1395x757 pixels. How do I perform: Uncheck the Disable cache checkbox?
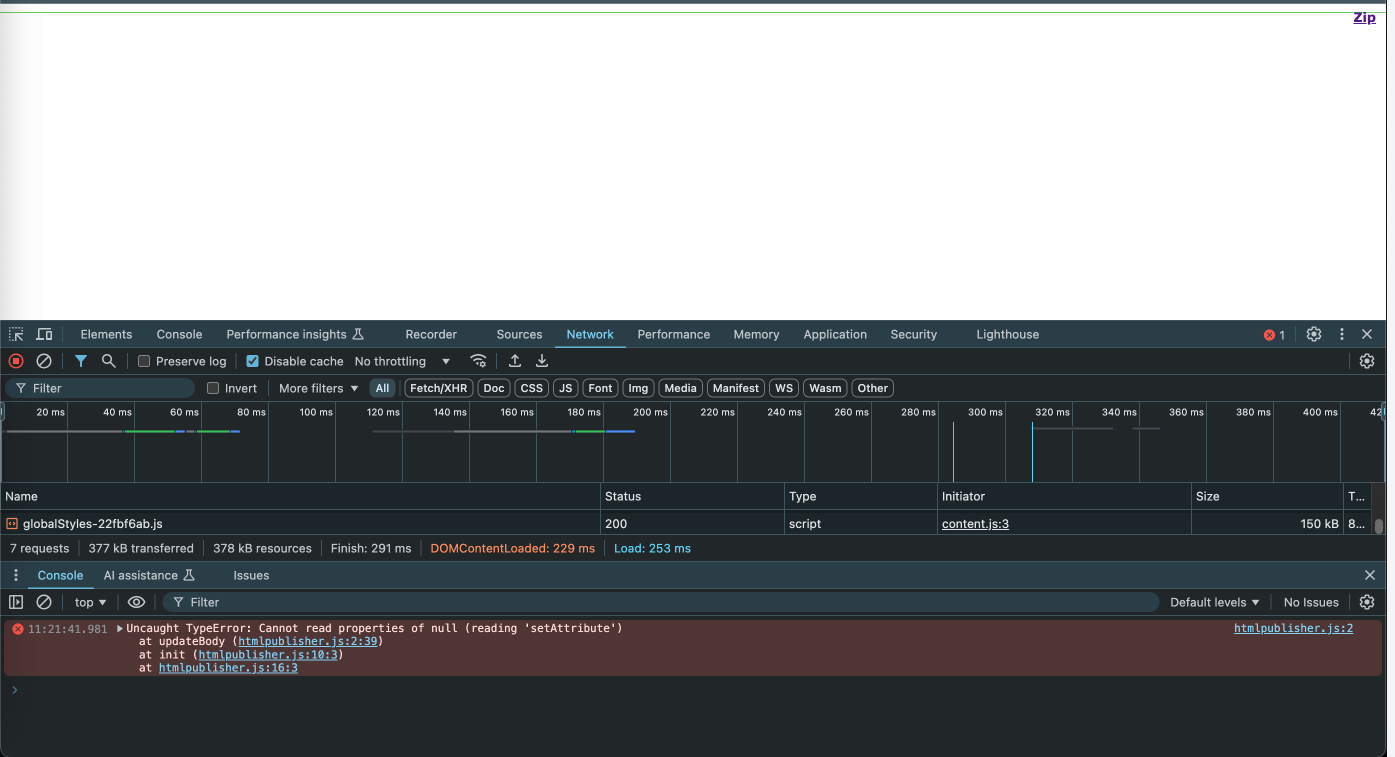[x=253, y=362]
